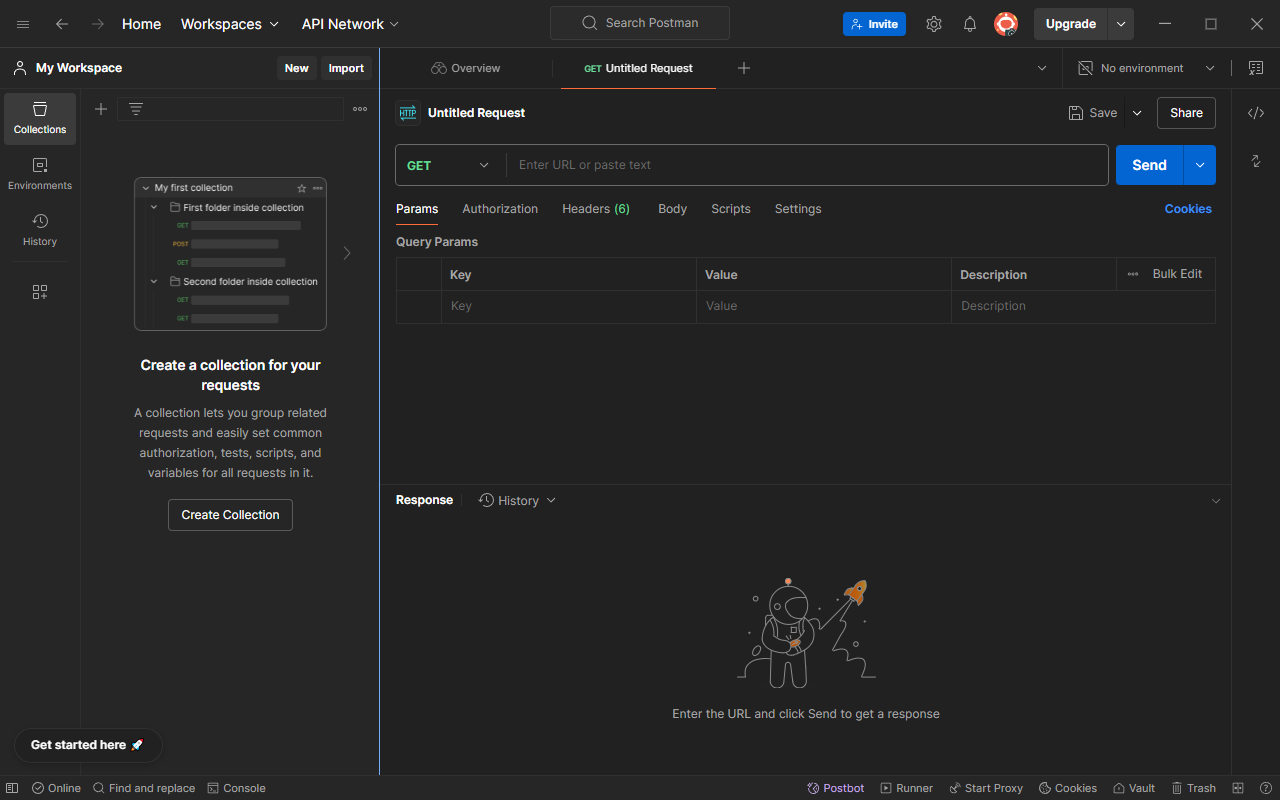Click the Home link
The width and height of the screenshot is (1280, 800).
point(141,24)
